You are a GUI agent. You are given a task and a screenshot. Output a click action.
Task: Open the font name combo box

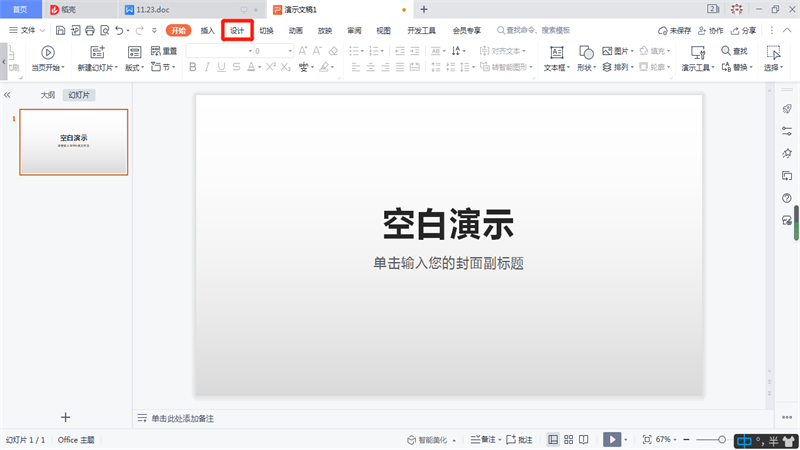(x=219, y=51)
